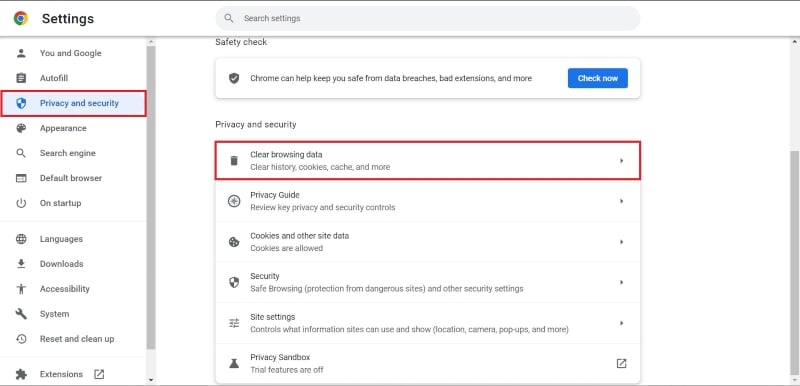The height and width of the screenshot is (386, 800).
Task: Expand Cookies and other site data arrow
Action: click(621, 242)
